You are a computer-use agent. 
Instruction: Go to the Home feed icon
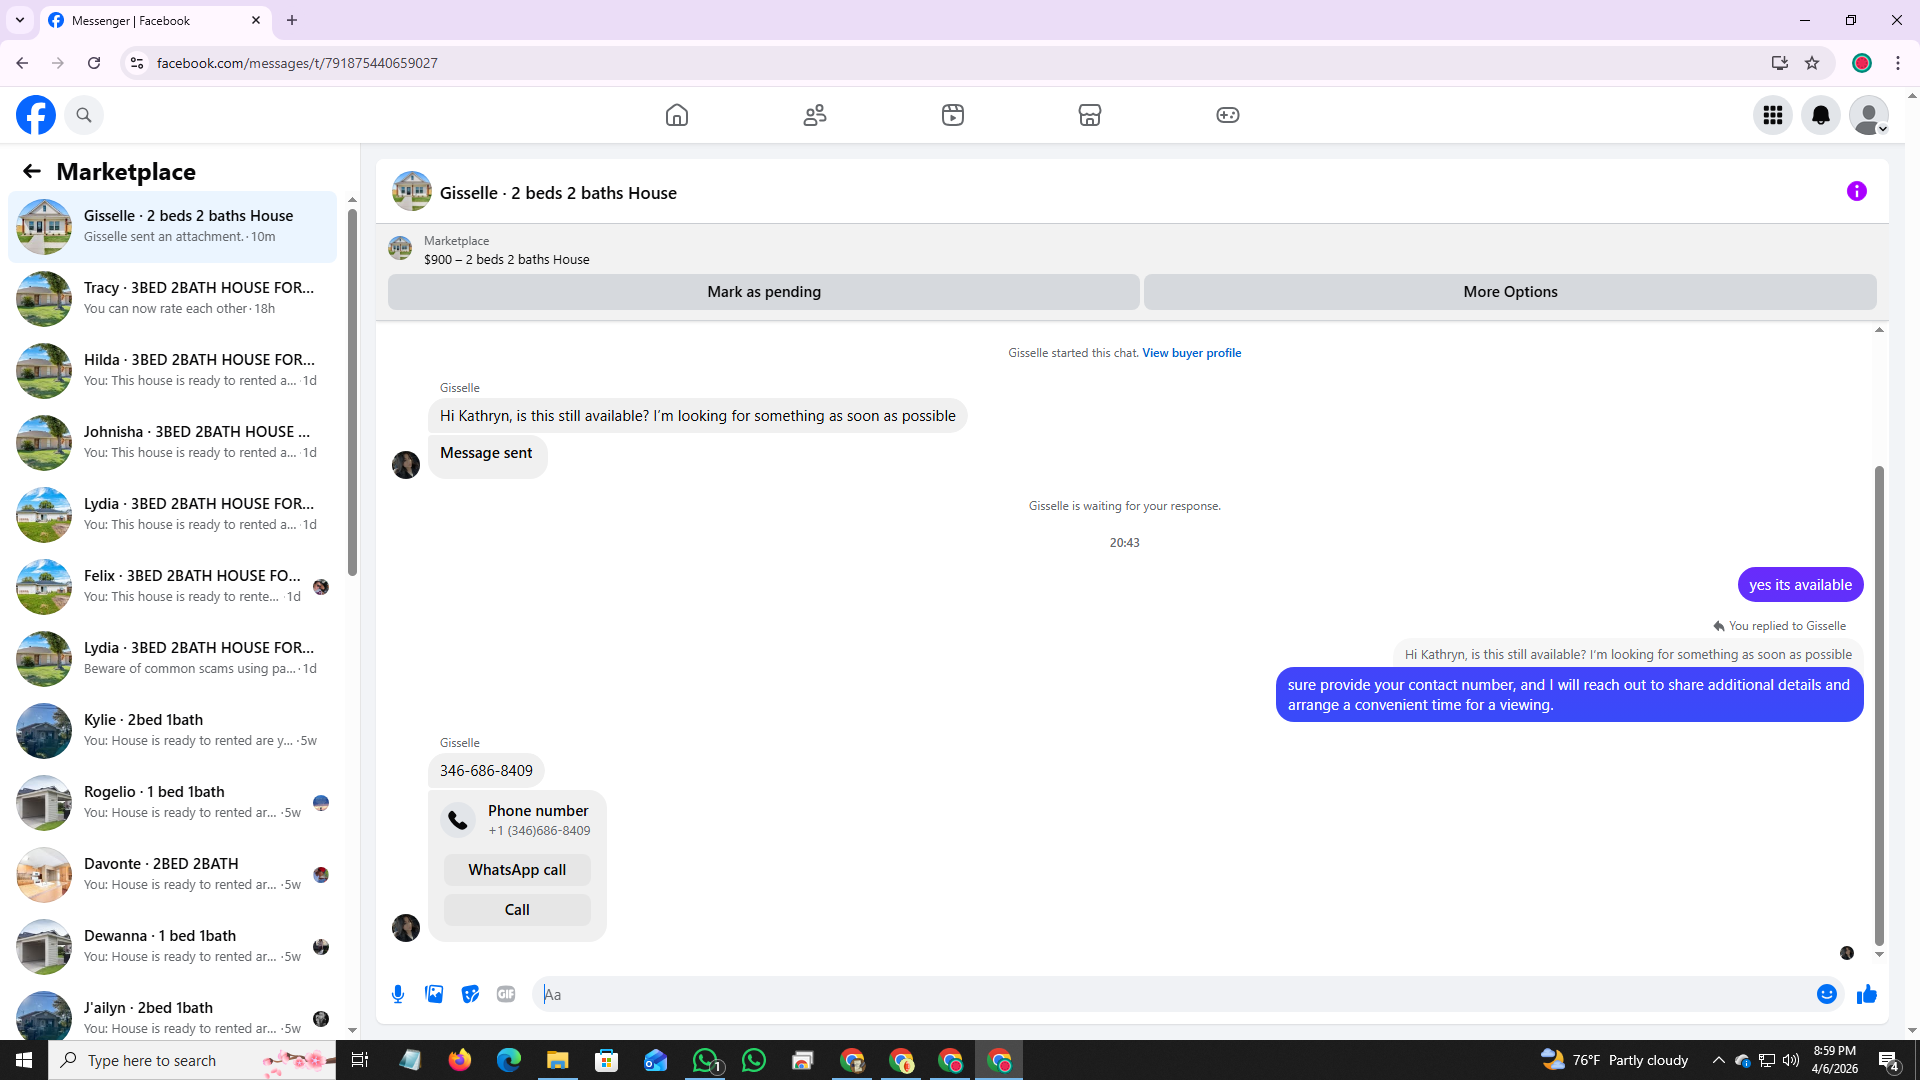click(x=677, y=115)
